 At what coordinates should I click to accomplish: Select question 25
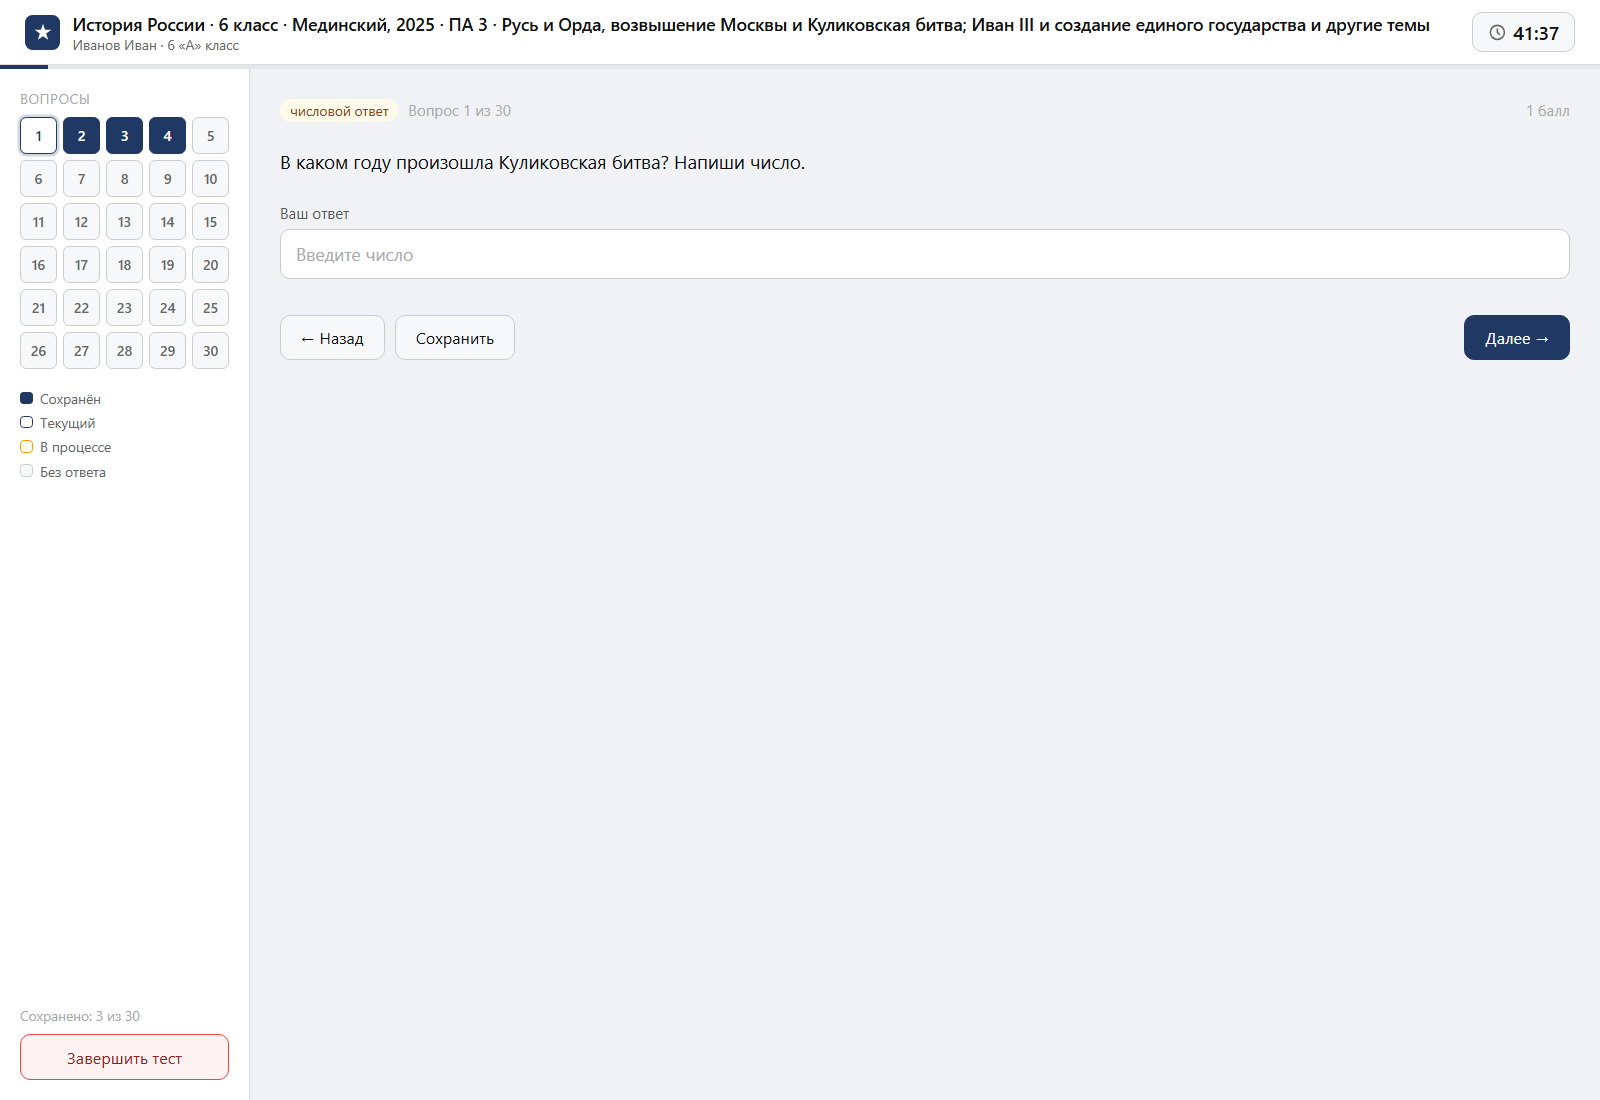210,308
